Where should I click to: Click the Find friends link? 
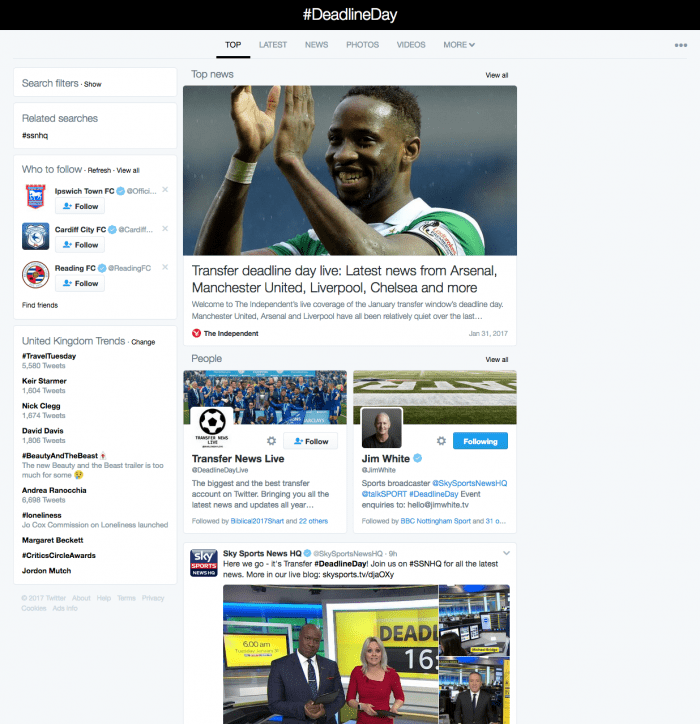pos(40,305)
